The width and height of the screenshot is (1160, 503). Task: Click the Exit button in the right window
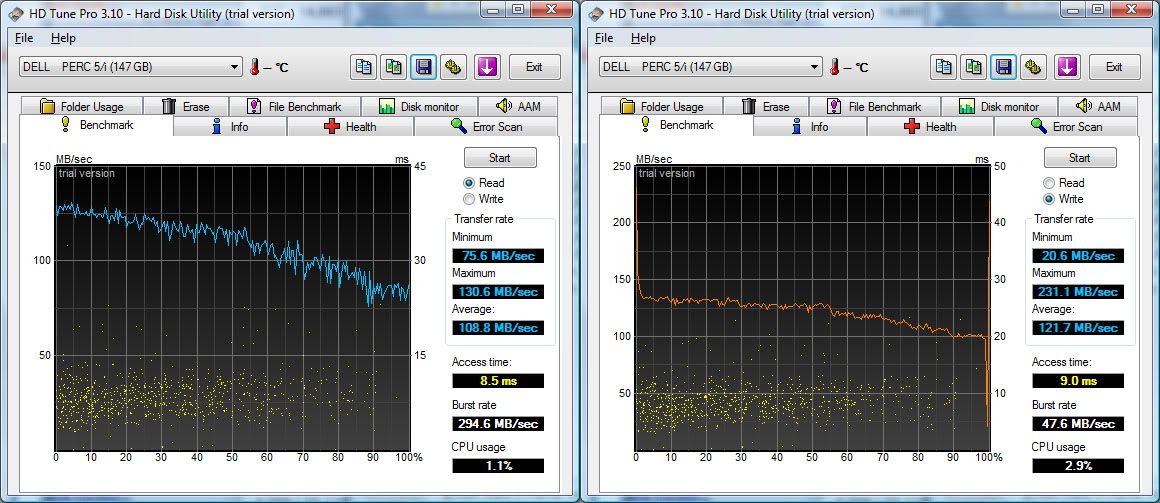click(1114, 67)
